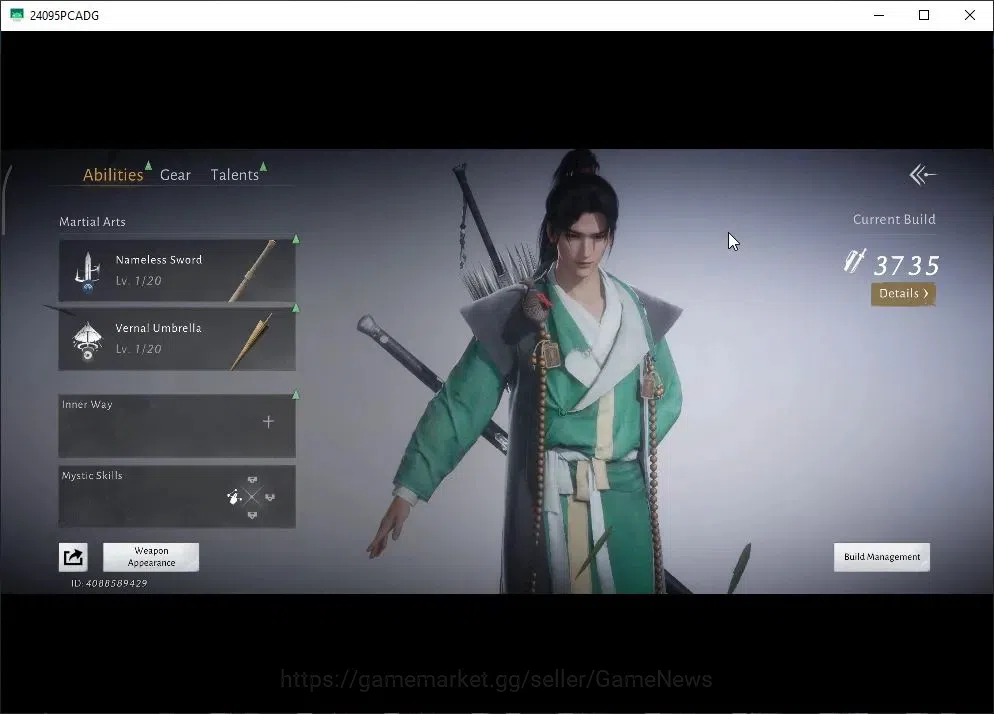The image size is (994, 714).
Task: Open the Inner Way panel
Action: click(x=177, y=425)
